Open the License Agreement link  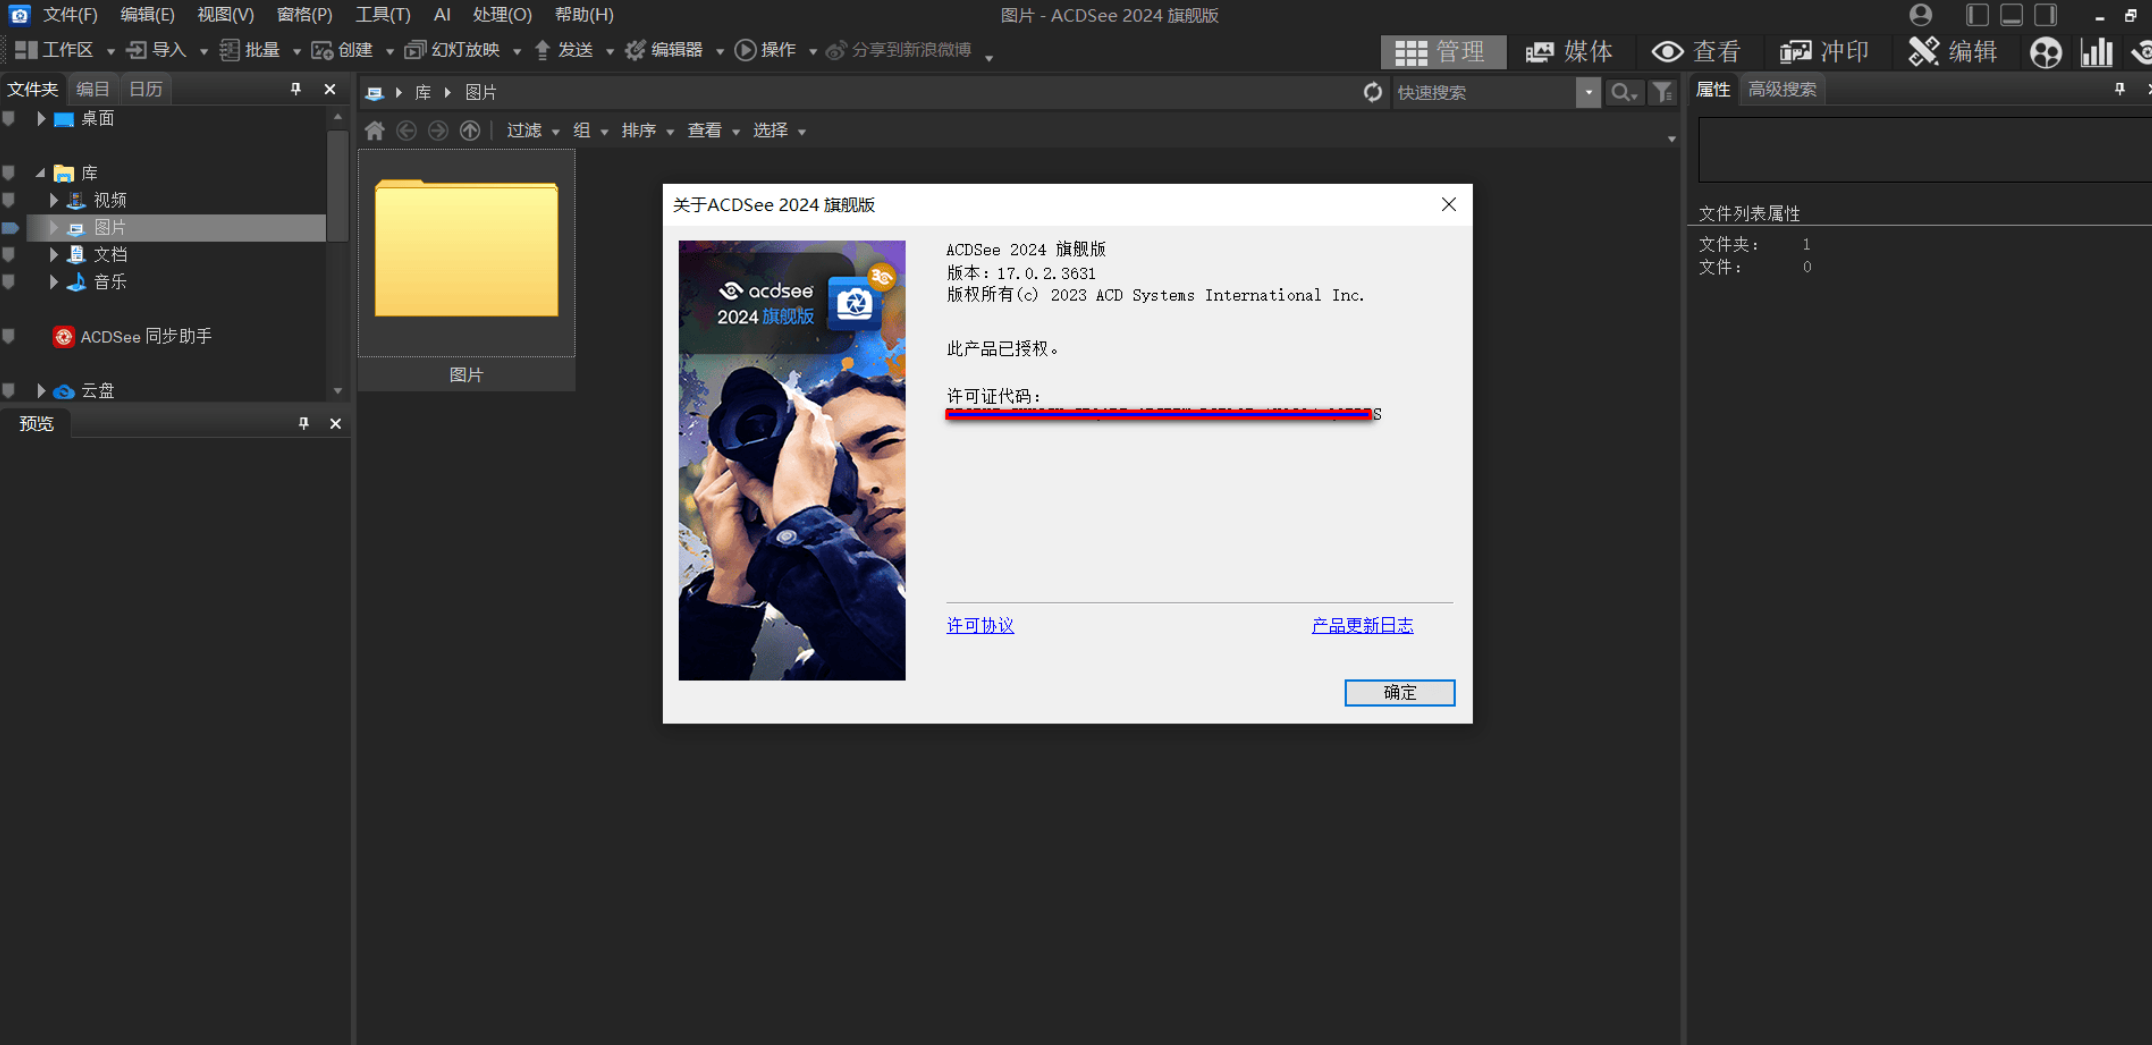(980, 625)
